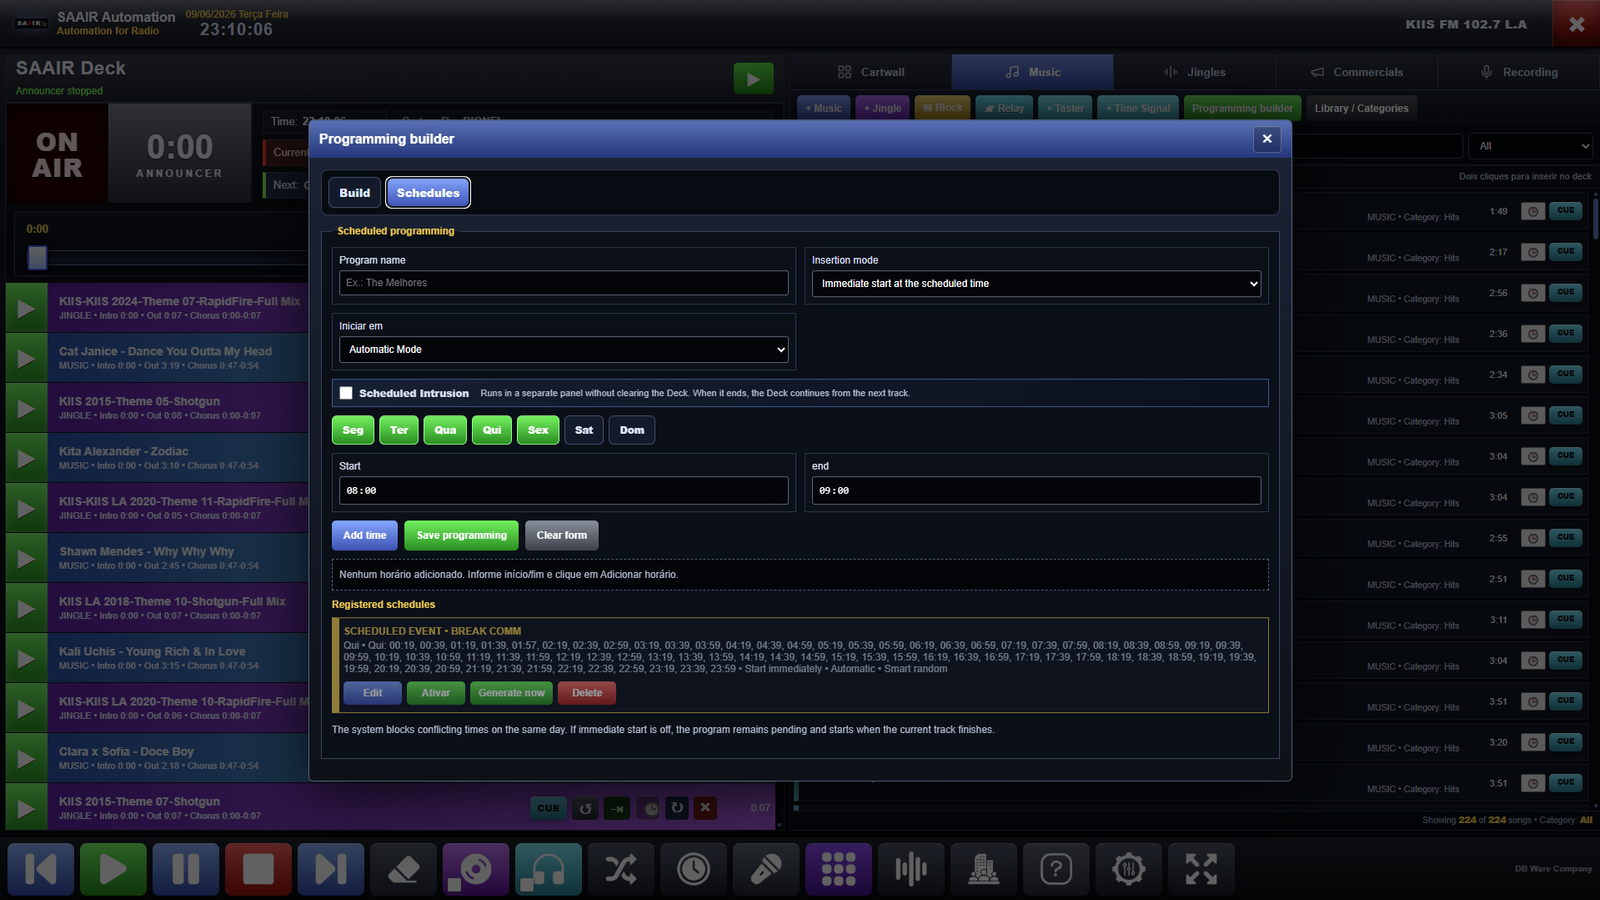
Task: Click the question mark help icon
Action: click(x=1056, y=869)
